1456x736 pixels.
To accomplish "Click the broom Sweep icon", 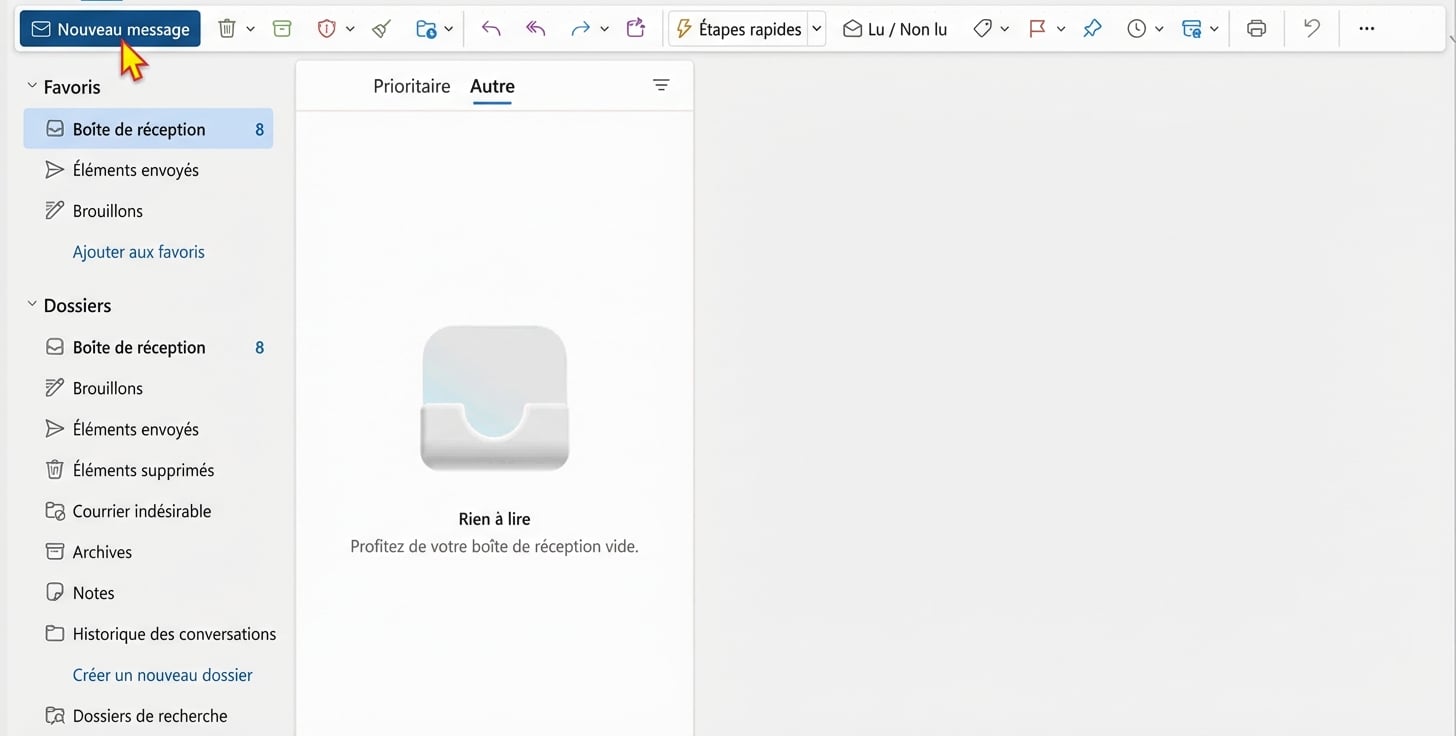I will point(381,29).
